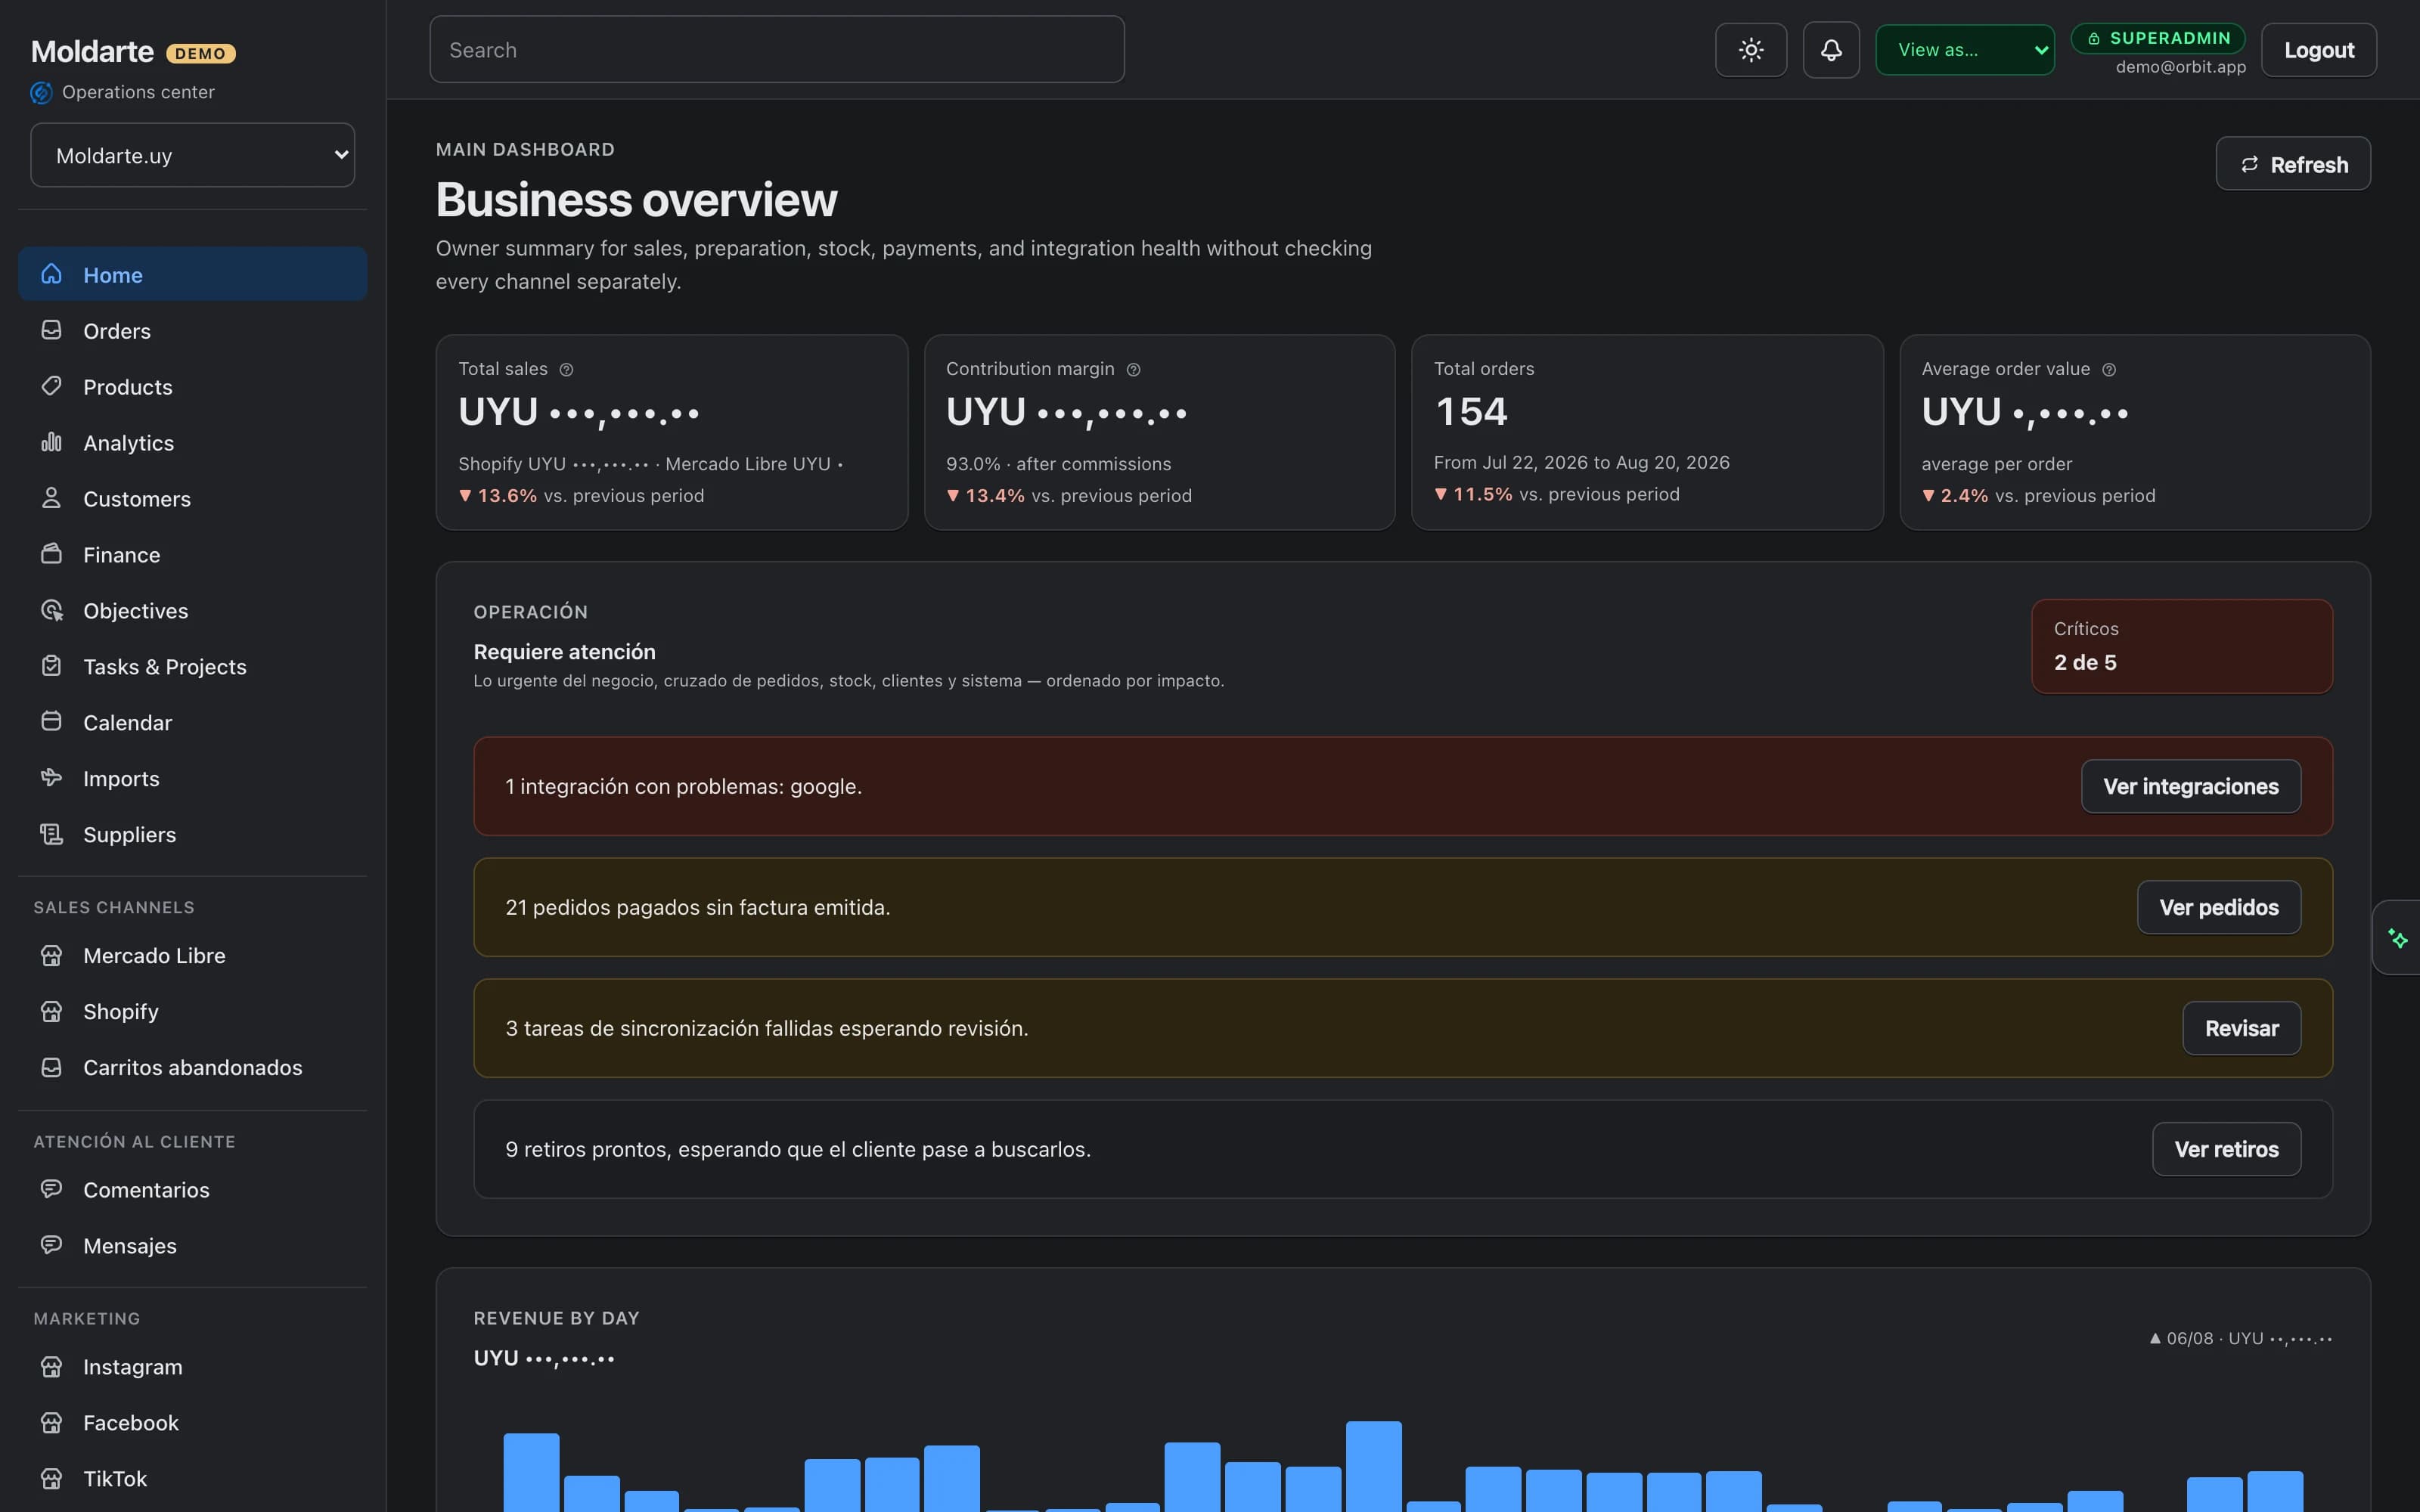Open Facebook under Marketing
Screen dimensions: 2420x1512
tap(193, 1422)
